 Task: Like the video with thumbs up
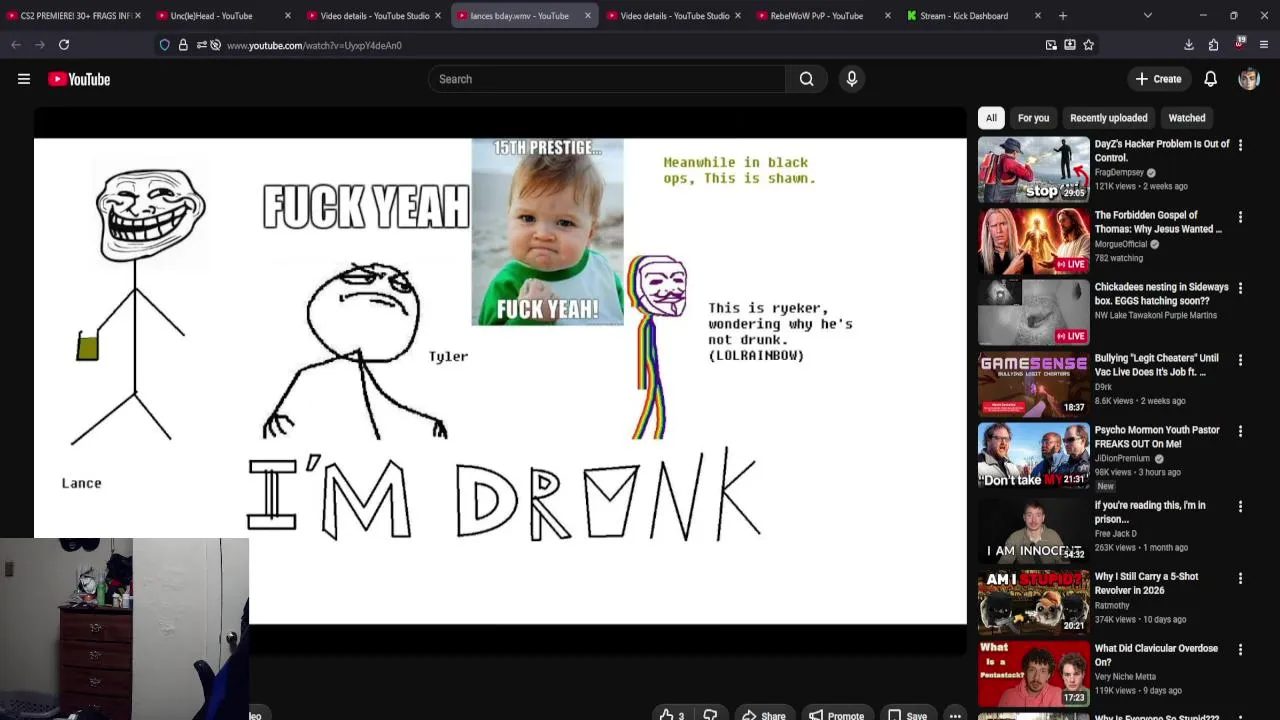tap(671, 714)
